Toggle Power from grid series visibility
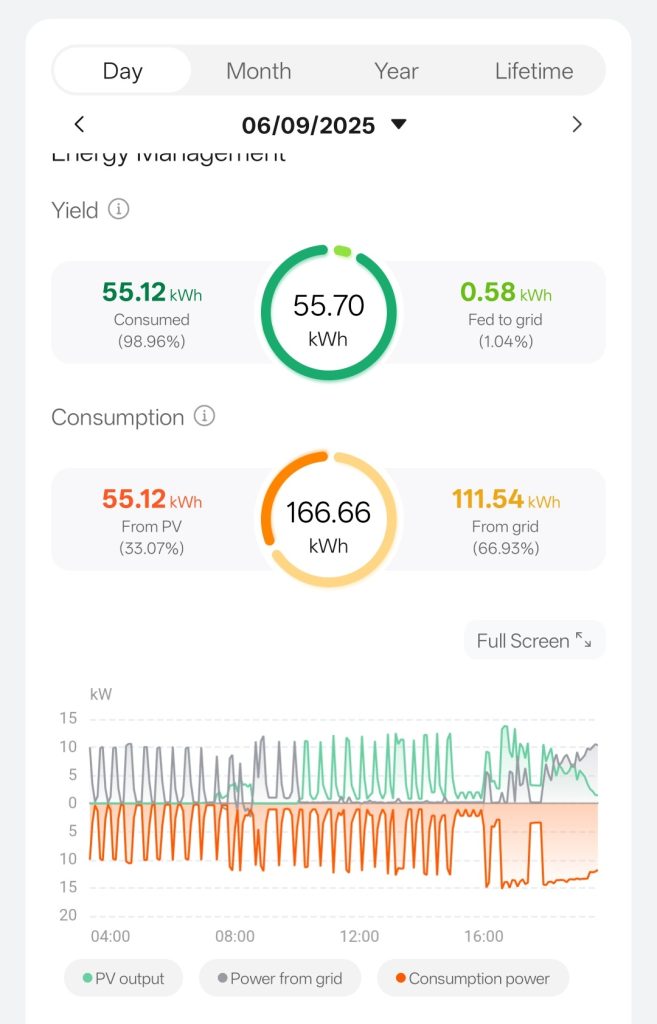Image resolution: width=657 pixels, height=1024 pixels. (276, 979)
